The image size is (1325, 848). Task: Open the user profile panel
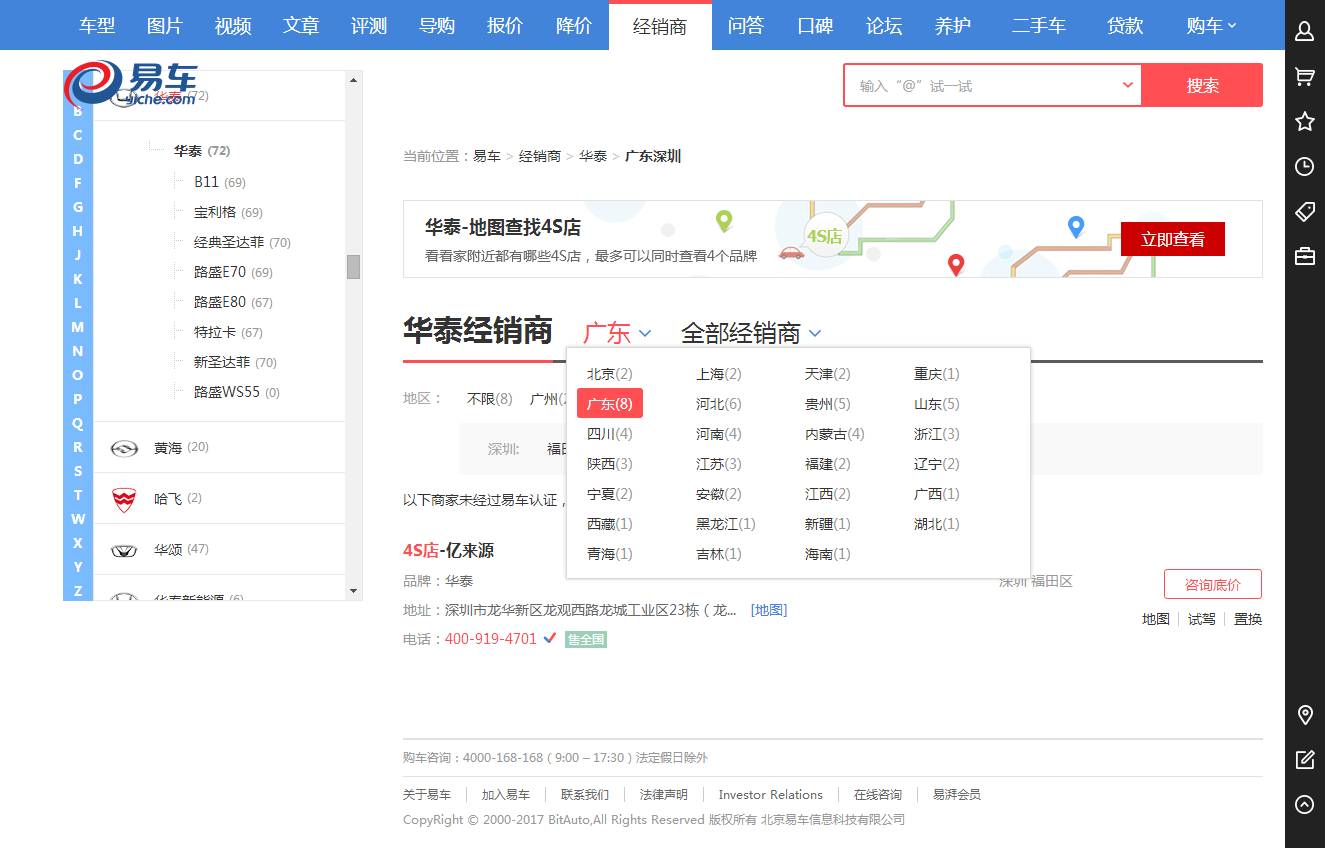1304,31
